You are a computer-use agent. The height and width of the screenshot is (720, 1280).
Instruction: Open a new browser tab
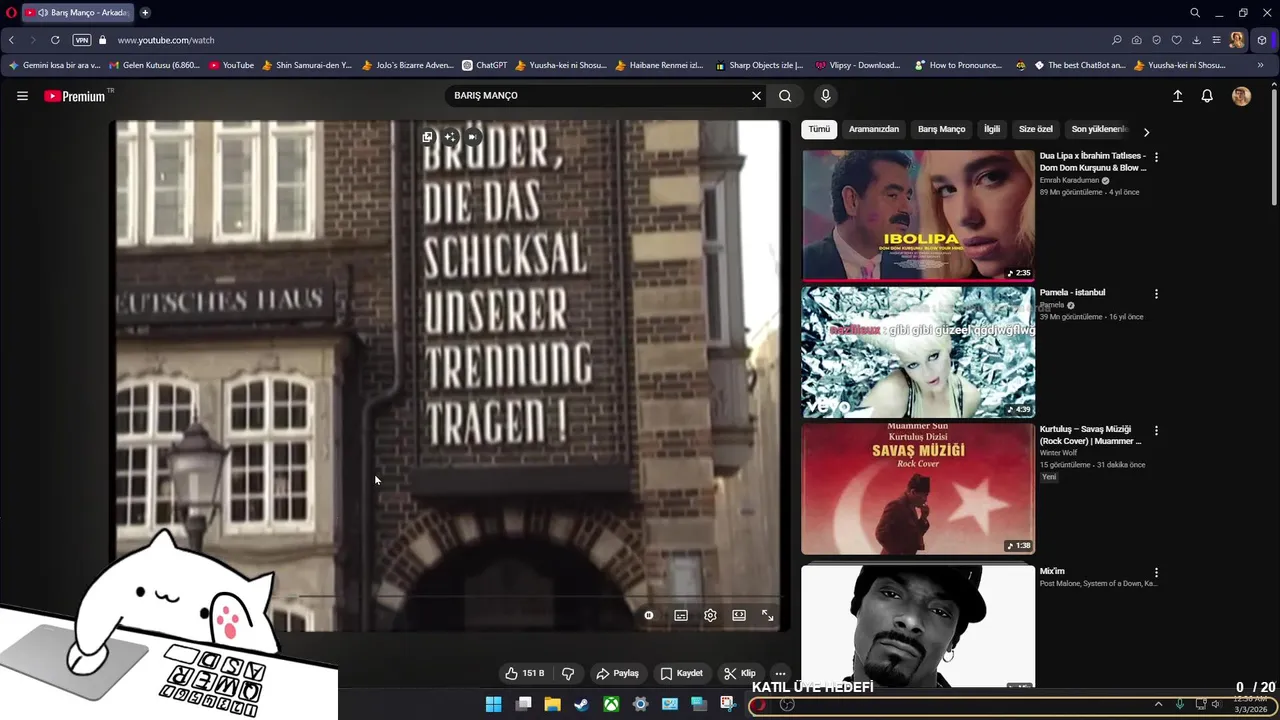pos(145,13)
